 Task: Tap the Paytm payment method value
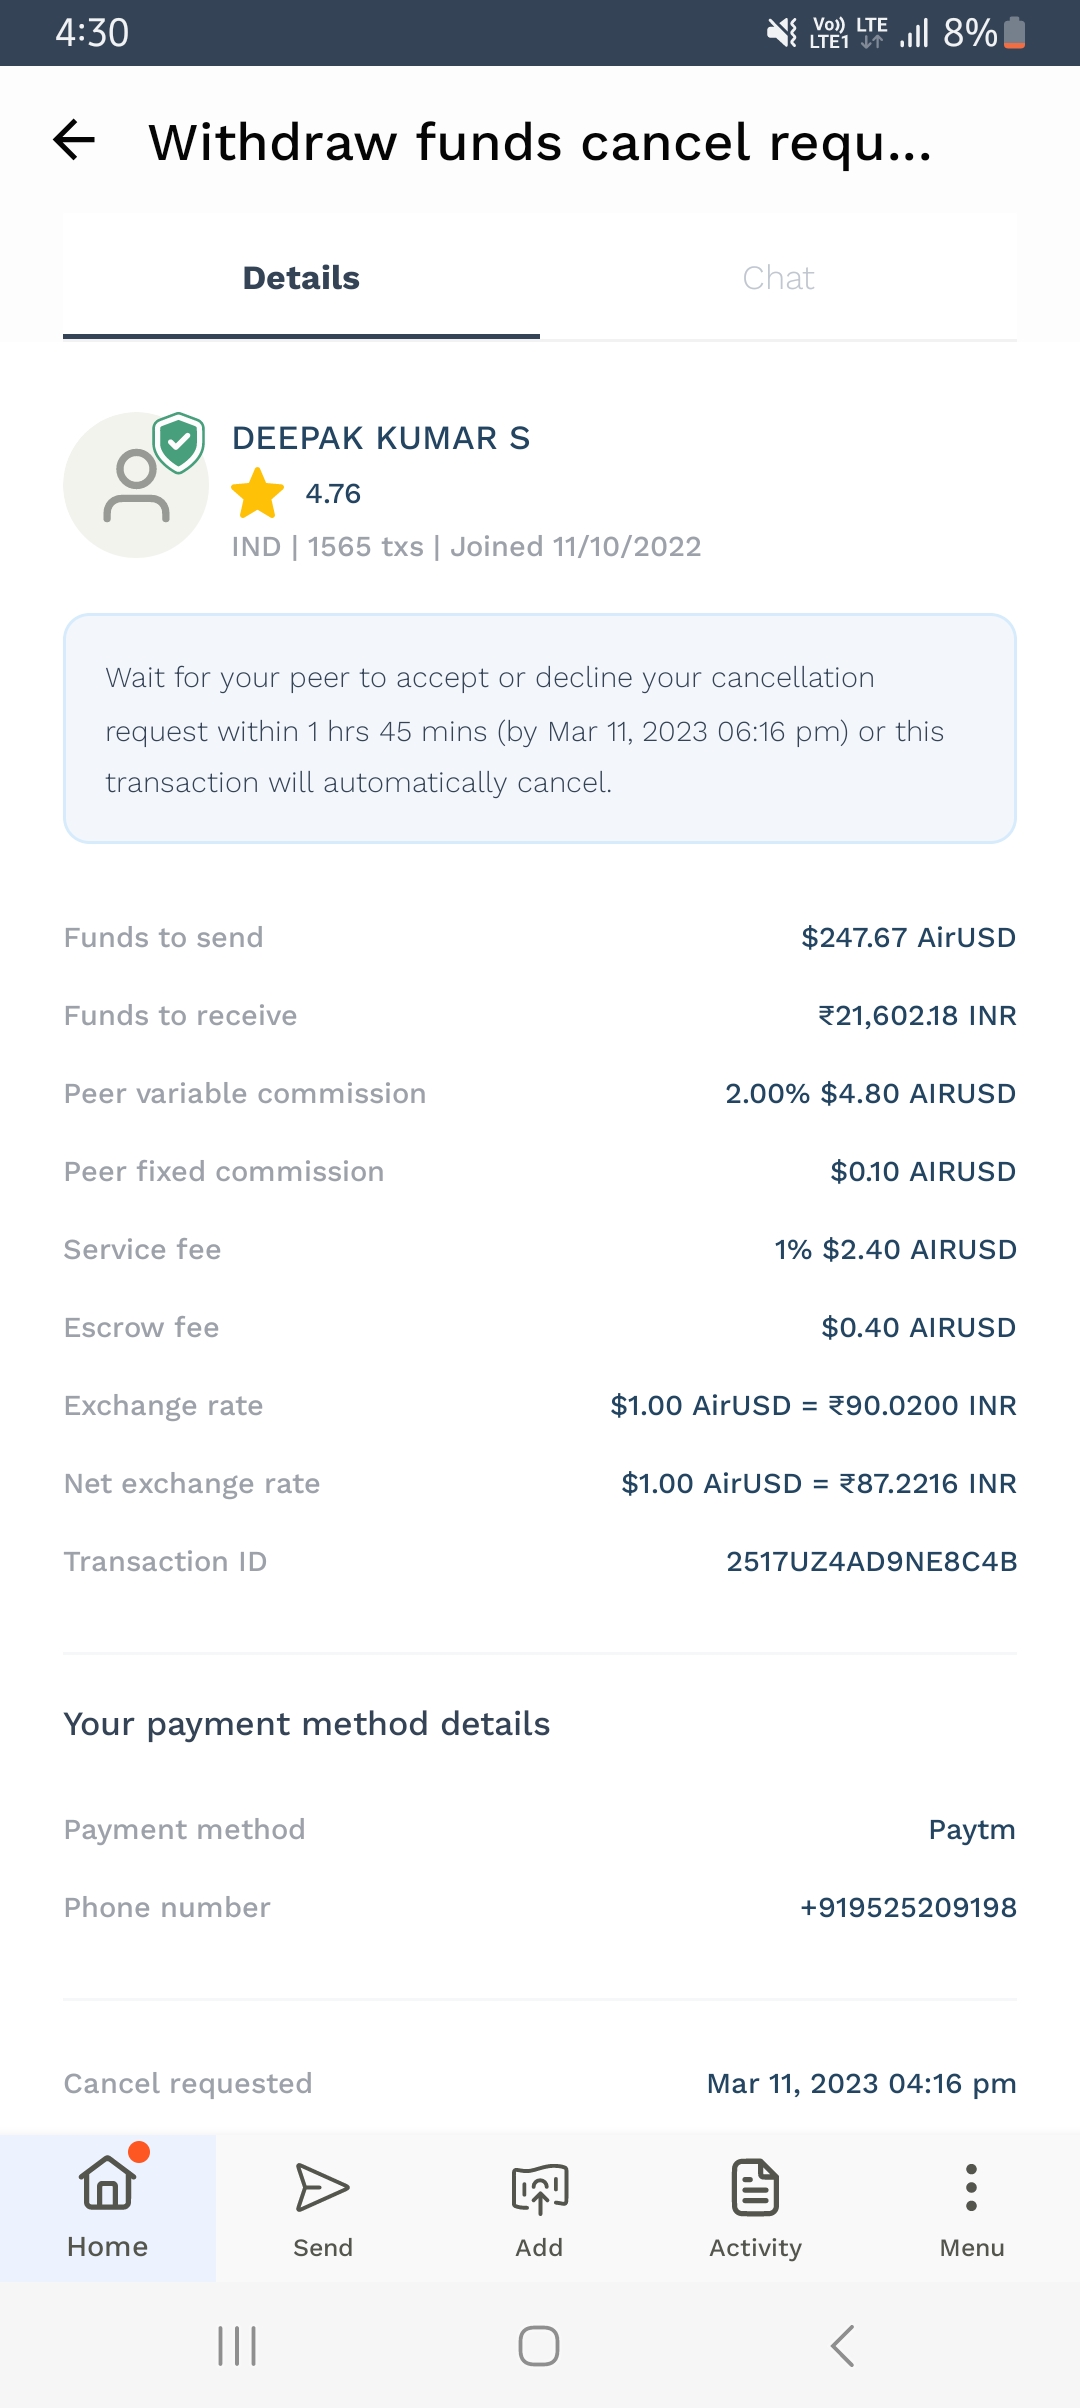pos(971,1830)
